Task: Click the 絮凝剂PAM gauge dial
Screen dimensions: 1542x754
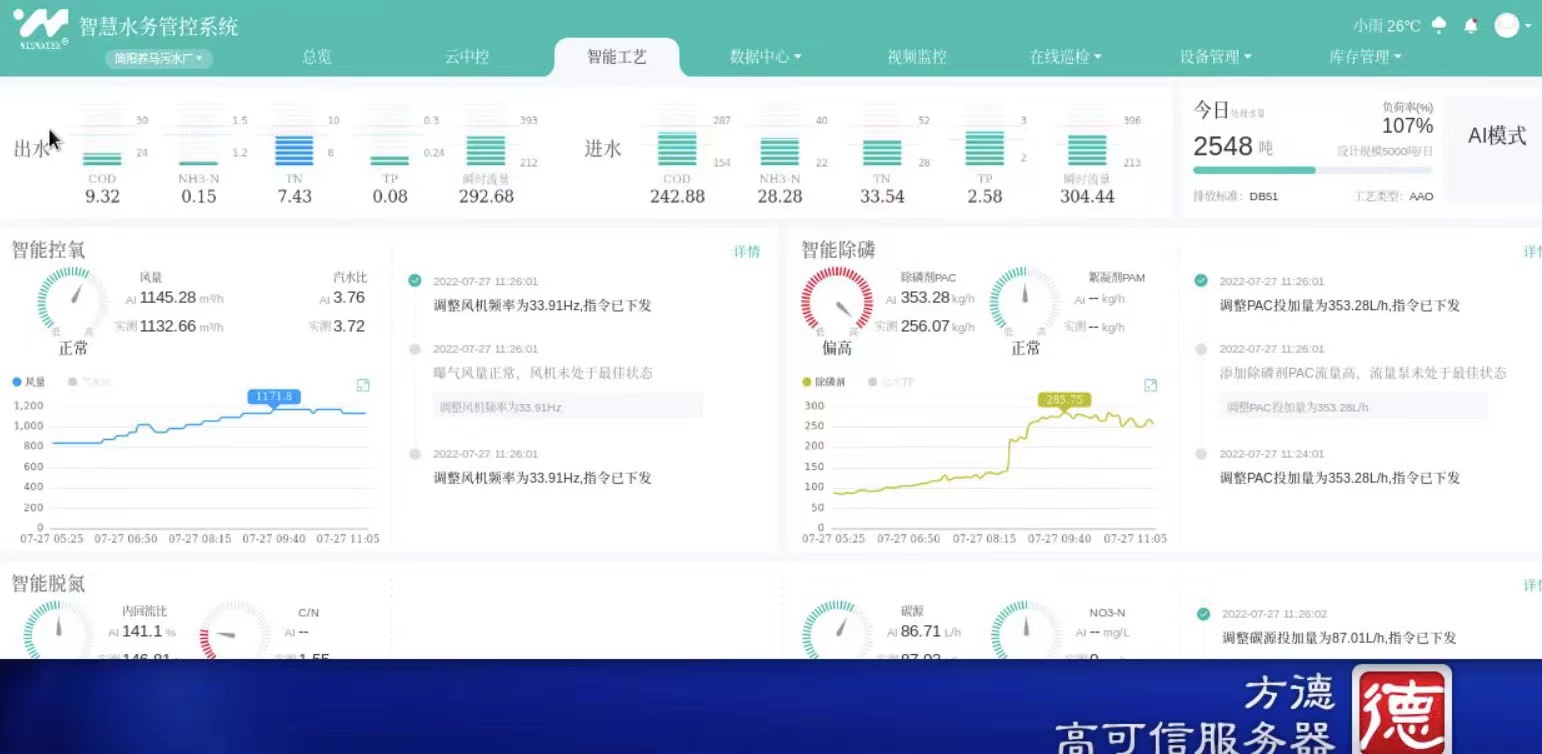Action: [1025, 300]
